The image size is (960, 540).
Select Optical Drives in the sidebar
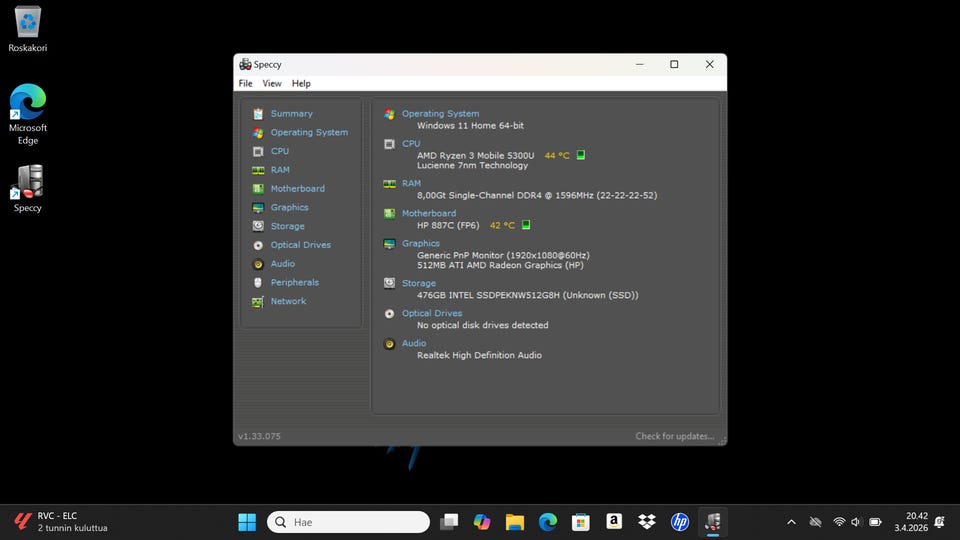point(301,245)
